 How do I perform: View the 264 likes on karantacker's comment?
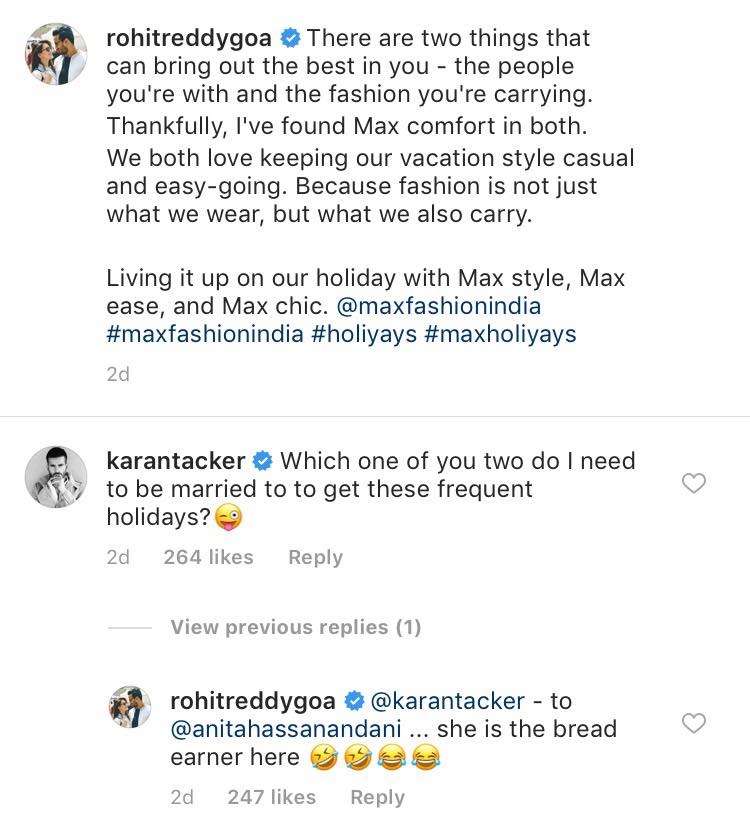pos(208,557)
